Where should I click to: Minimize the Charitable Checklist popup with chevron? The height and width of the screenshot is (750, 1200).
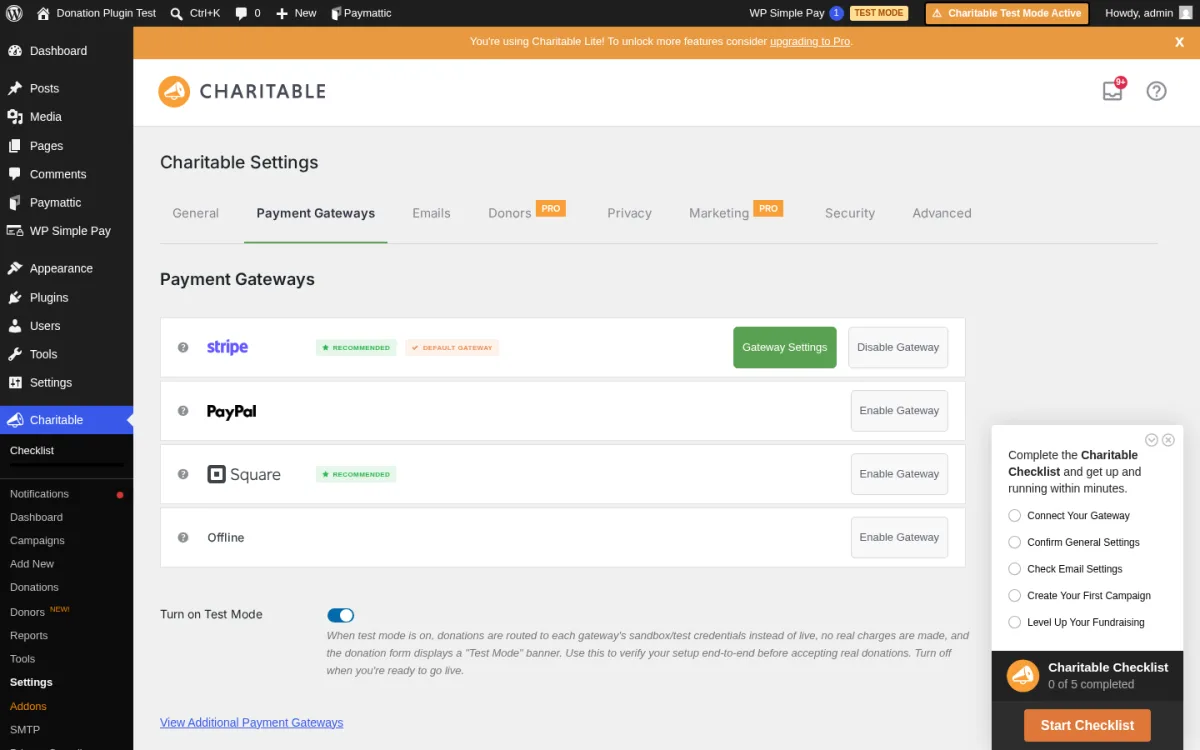click(x=1151, y=440)
